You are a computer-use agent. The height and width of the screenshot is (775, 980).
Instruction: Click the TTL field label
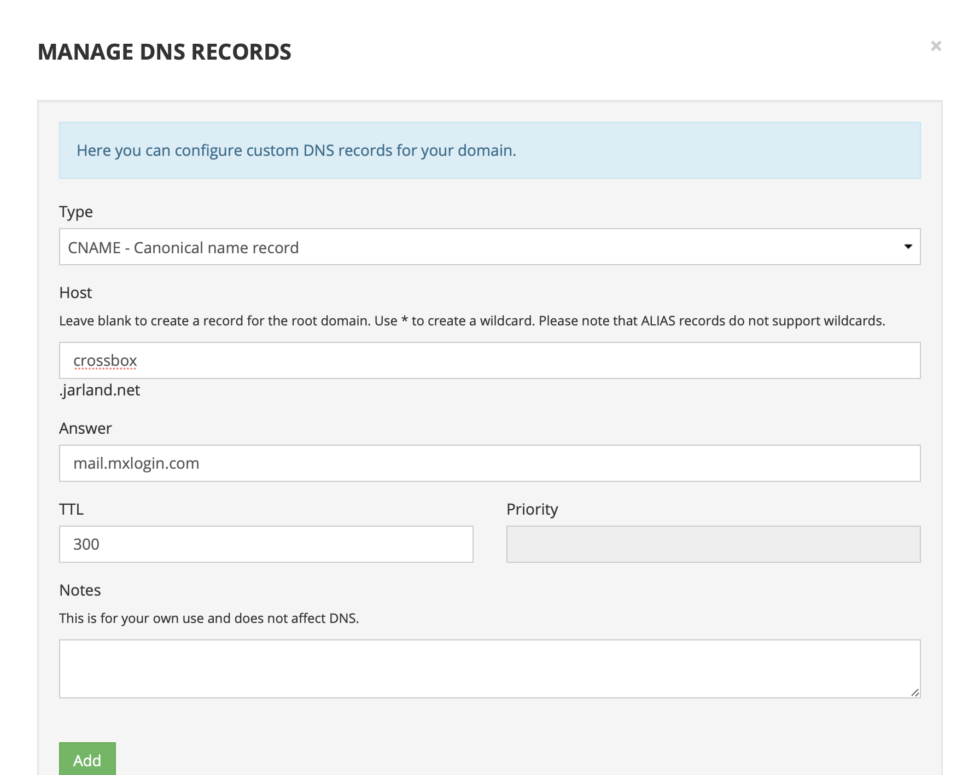pos(72,509)
